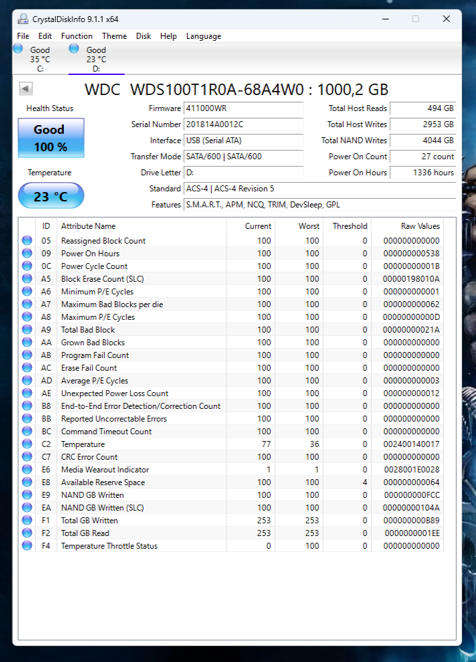Click Total NAND Writes value 4044 GB
This screenshot has width=476, height=662.
pos(423,141)
